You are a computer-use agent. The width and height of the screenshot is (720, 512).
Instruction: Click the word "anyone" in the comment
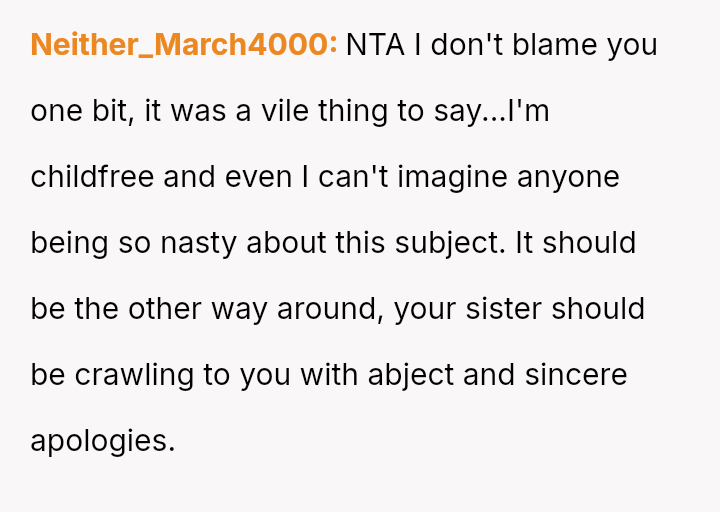(x=568, y=177)
